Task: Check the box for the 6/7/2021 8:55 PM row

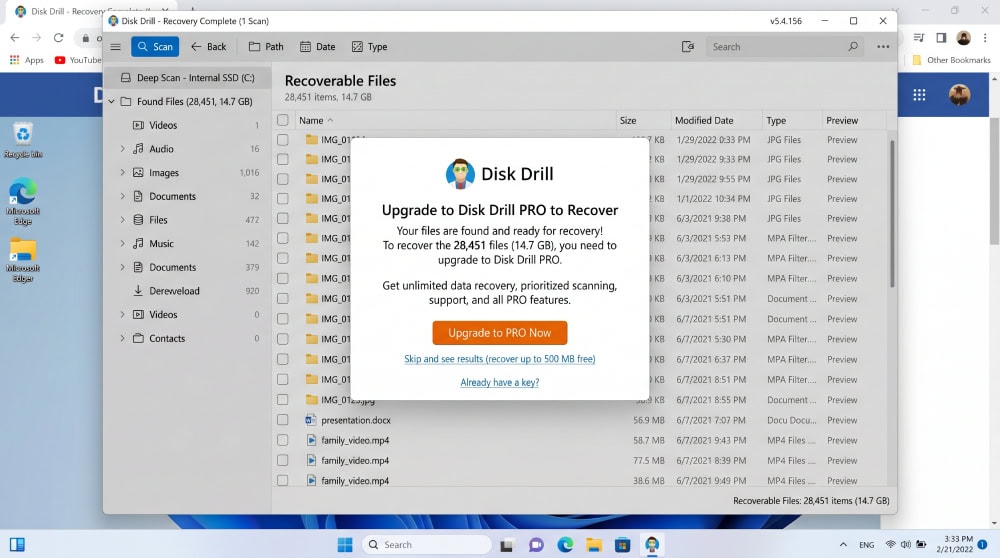Action: (283, 400)
